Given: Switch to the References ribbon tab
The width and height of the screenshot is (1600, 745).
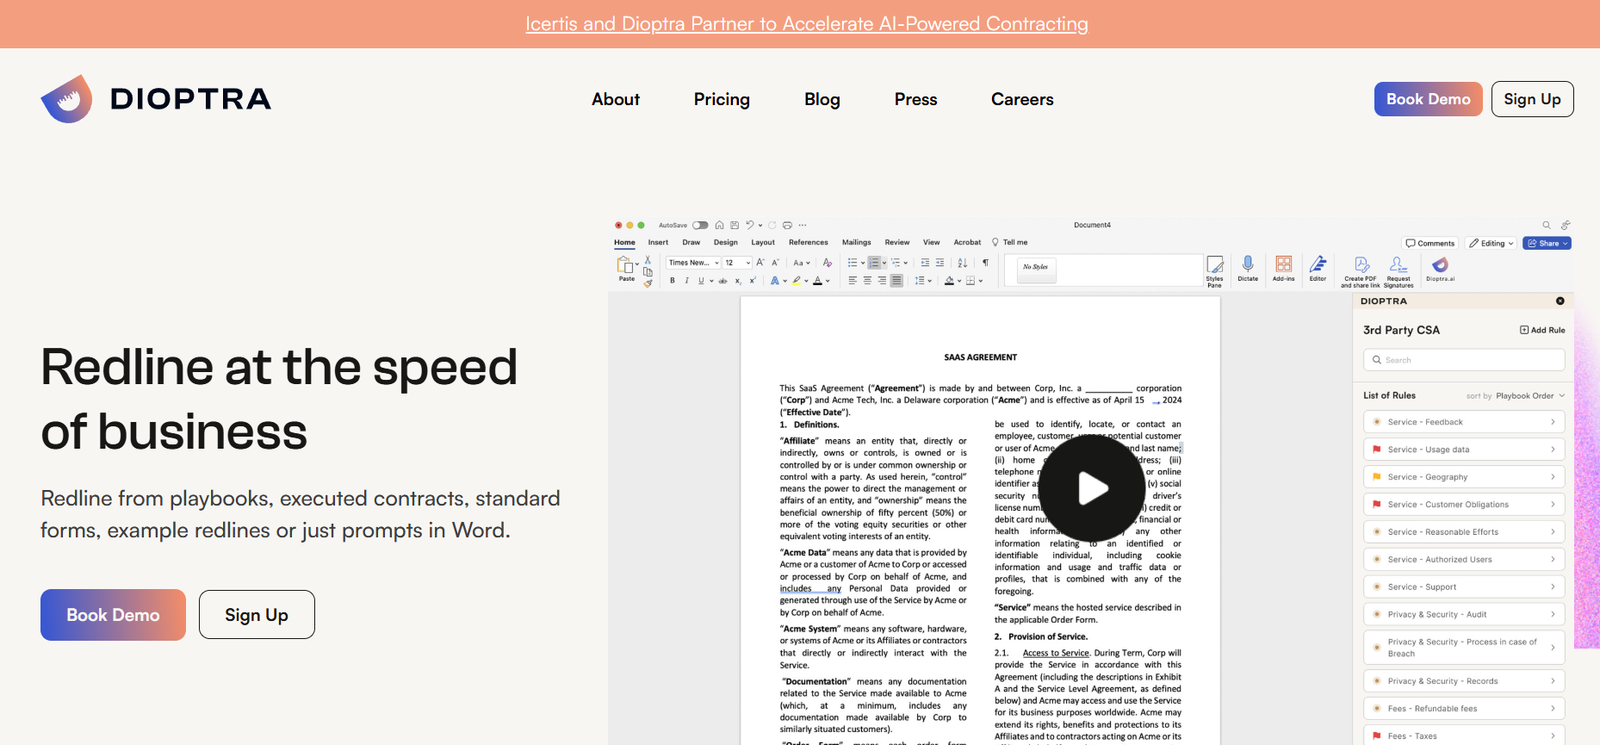Looking at the screenshot, I should [808, 242].
